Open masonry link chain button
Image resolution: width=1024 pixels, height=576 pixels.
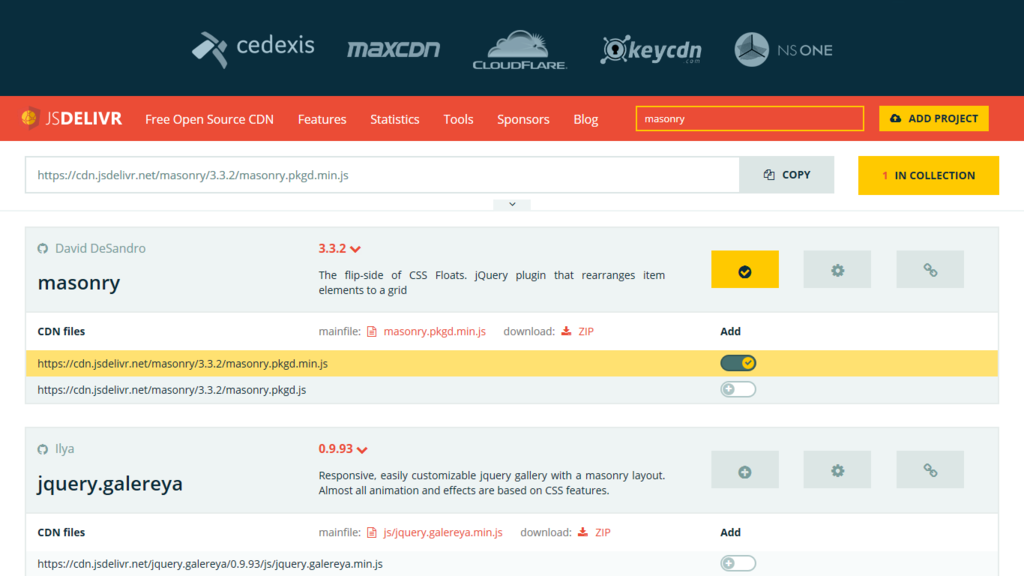click(930, 269)
